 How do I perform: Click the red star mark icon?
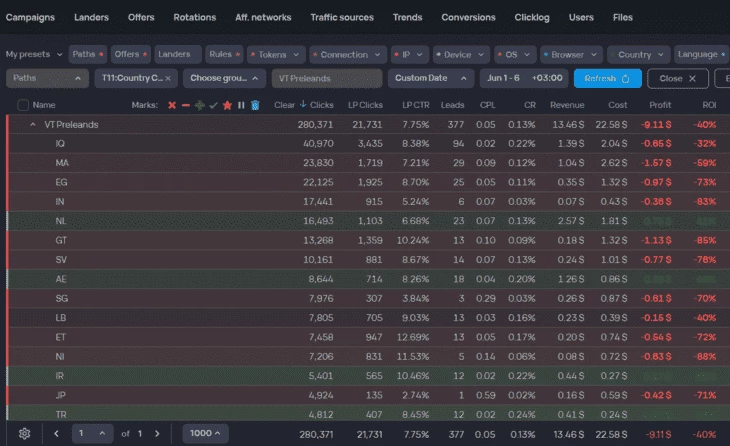point(227,105)
